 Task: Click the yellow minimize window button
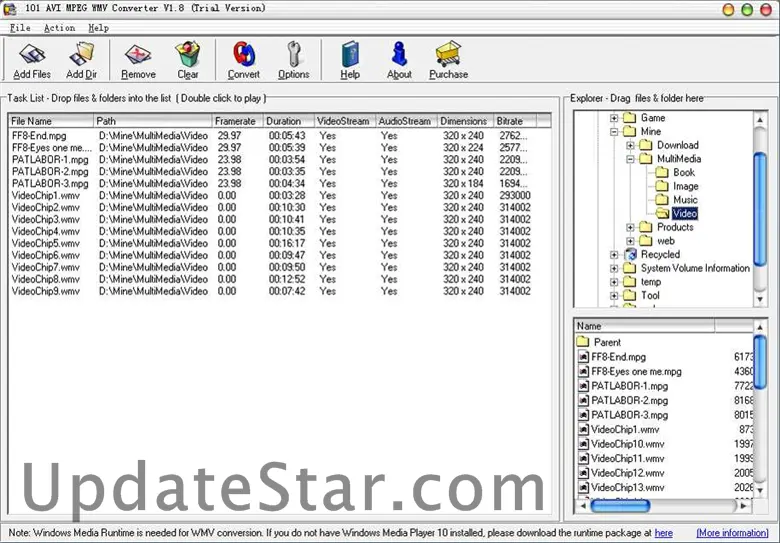(x=728, y=9)
